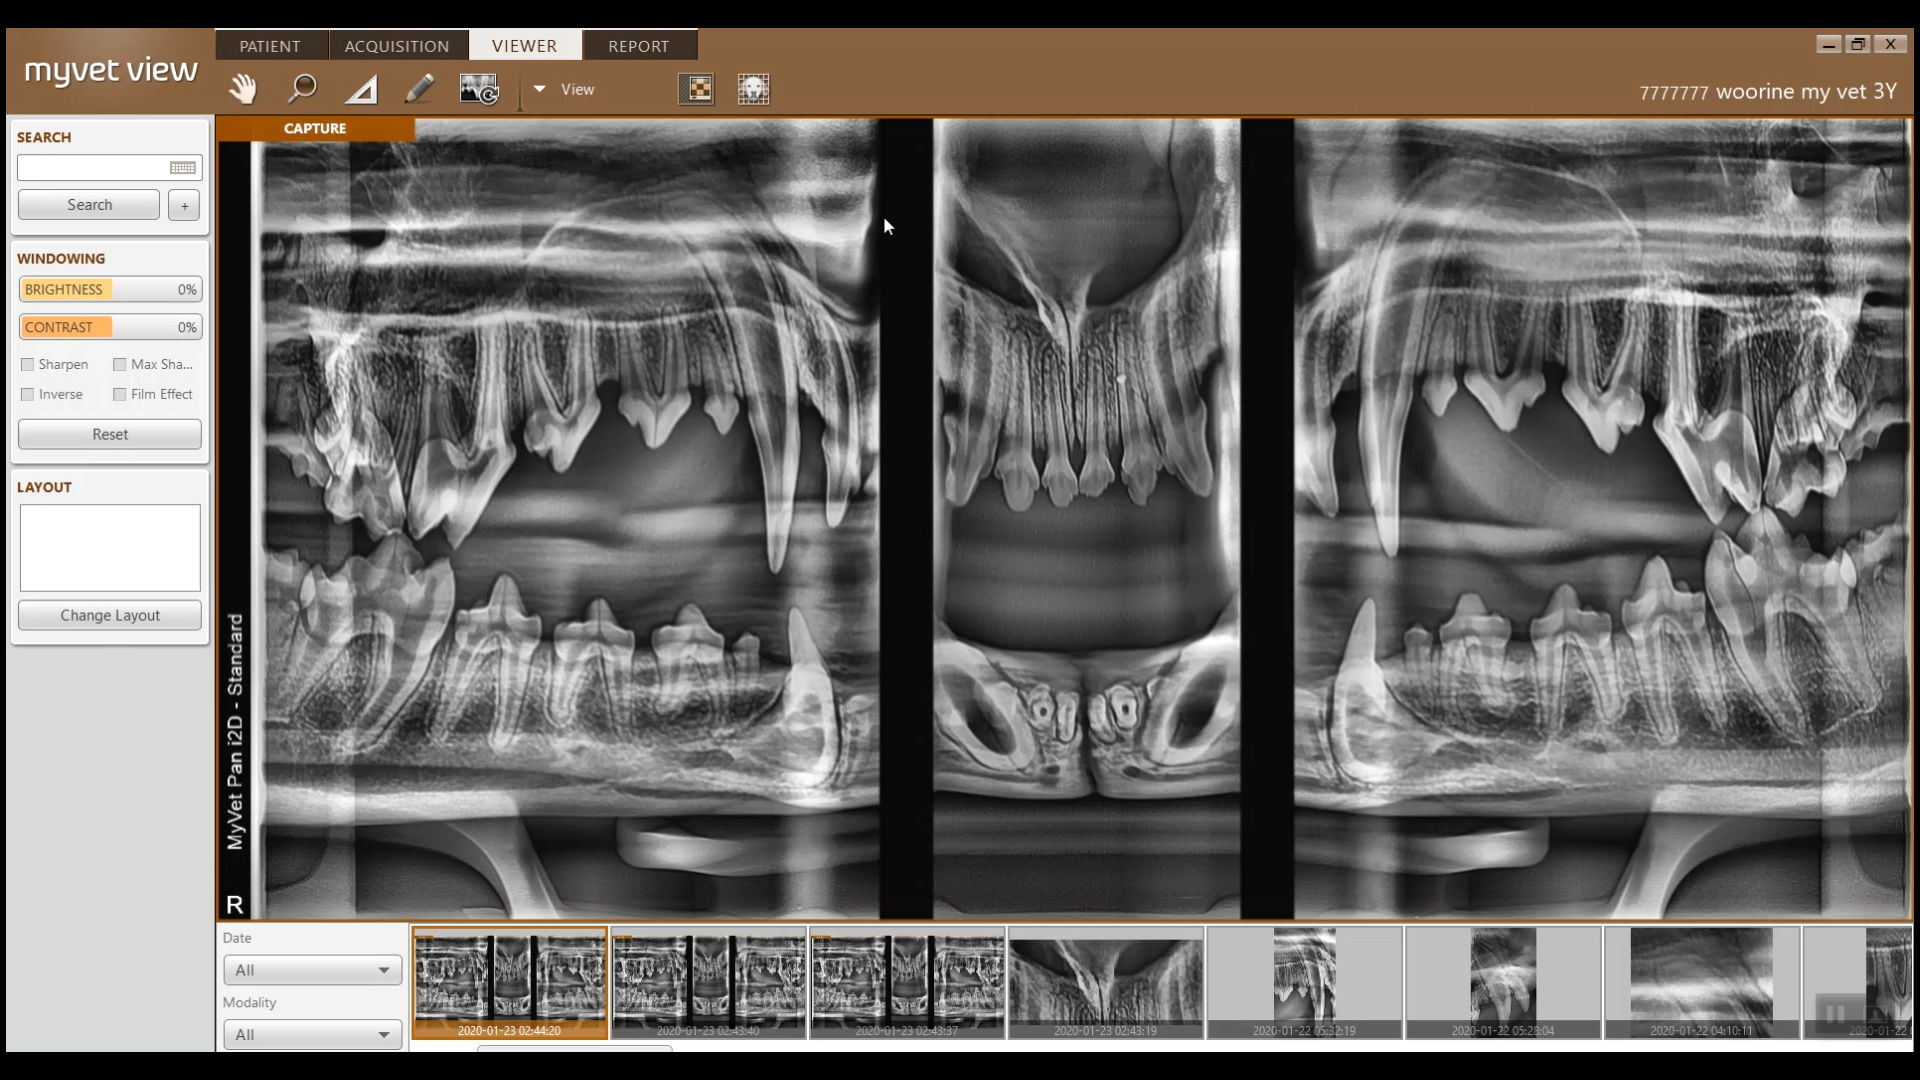Click the Reset windowing button
1920x1080 pixels.
[110, 434]
